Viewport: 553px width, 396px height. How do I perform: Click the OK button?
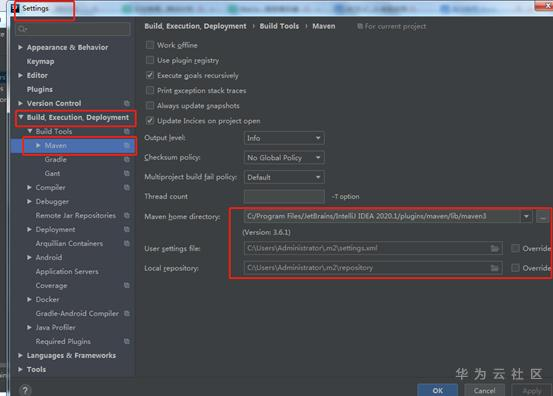point(438,390)
